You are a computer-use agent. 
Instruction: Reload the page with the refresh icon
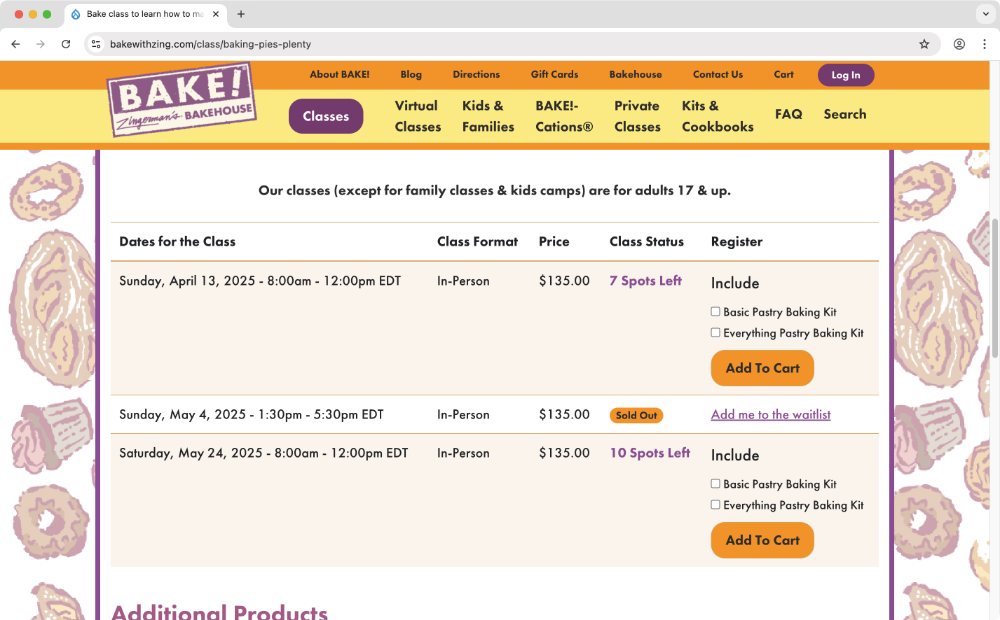coord(65,44)
